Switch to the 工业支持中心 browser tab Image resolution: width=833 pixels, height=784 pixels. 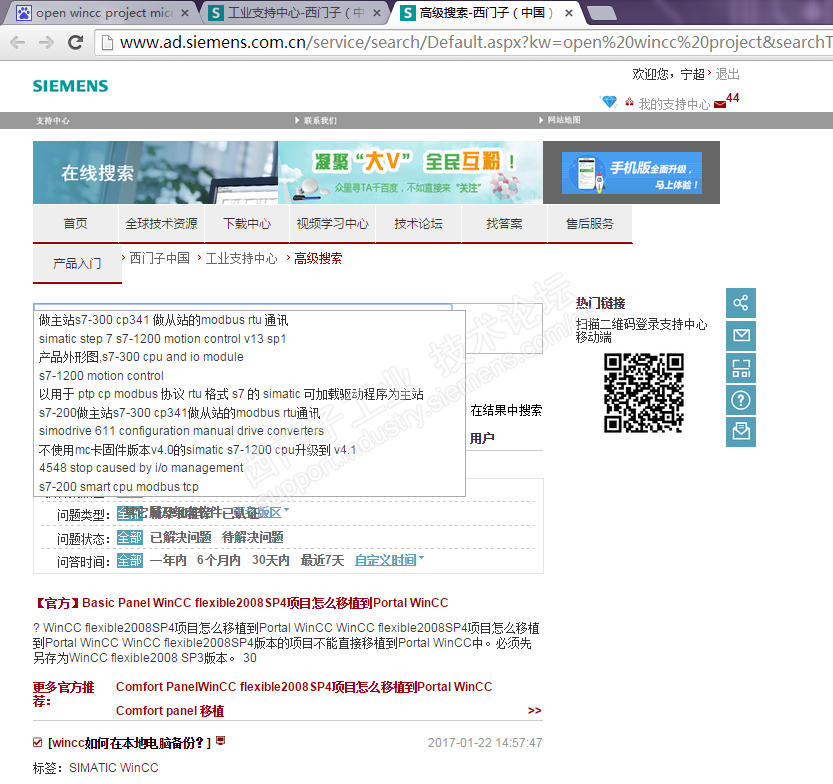point(296,13)
